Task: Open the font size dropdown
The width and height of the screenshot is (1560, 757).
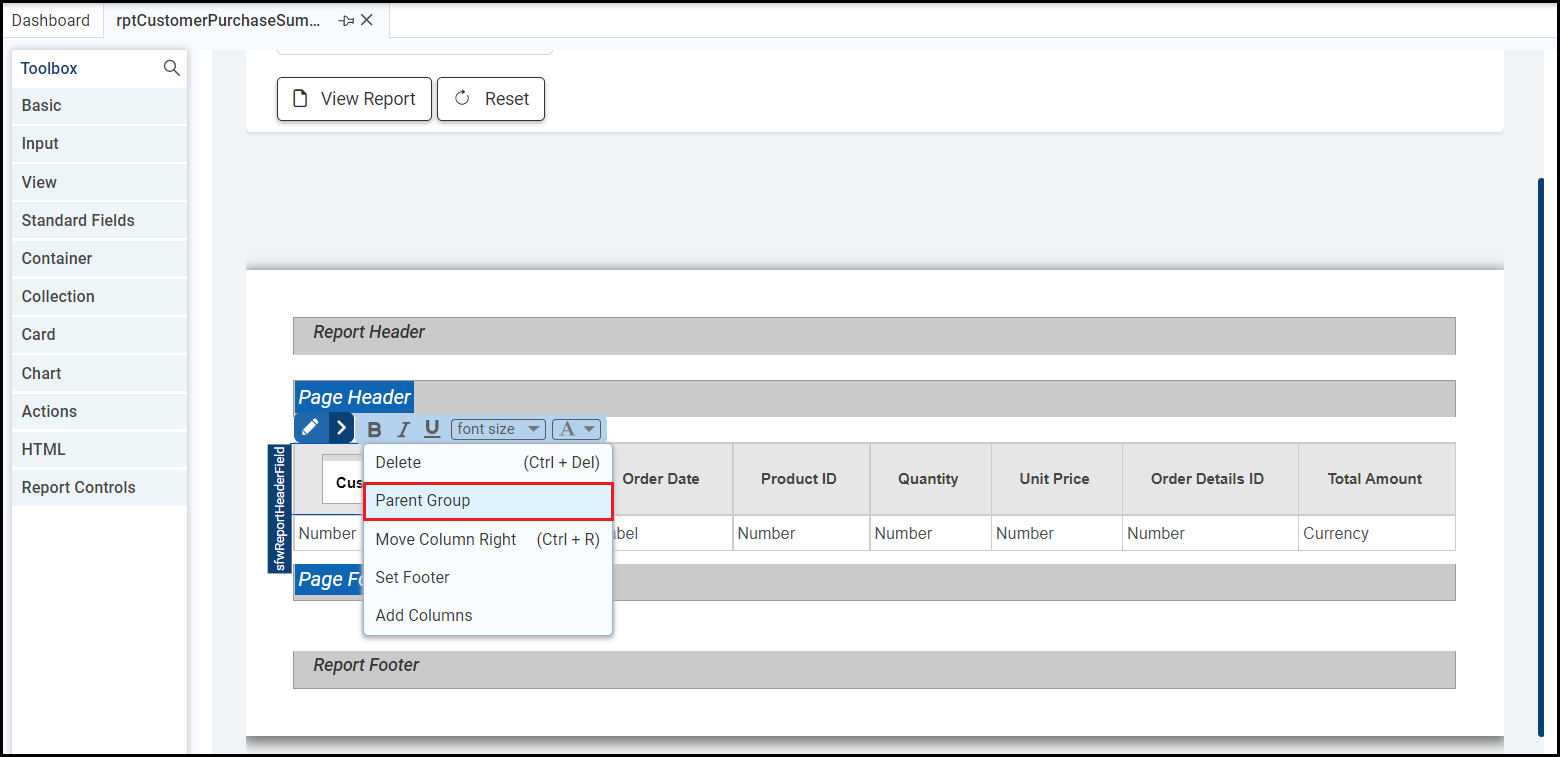Action: coord(498,429)
